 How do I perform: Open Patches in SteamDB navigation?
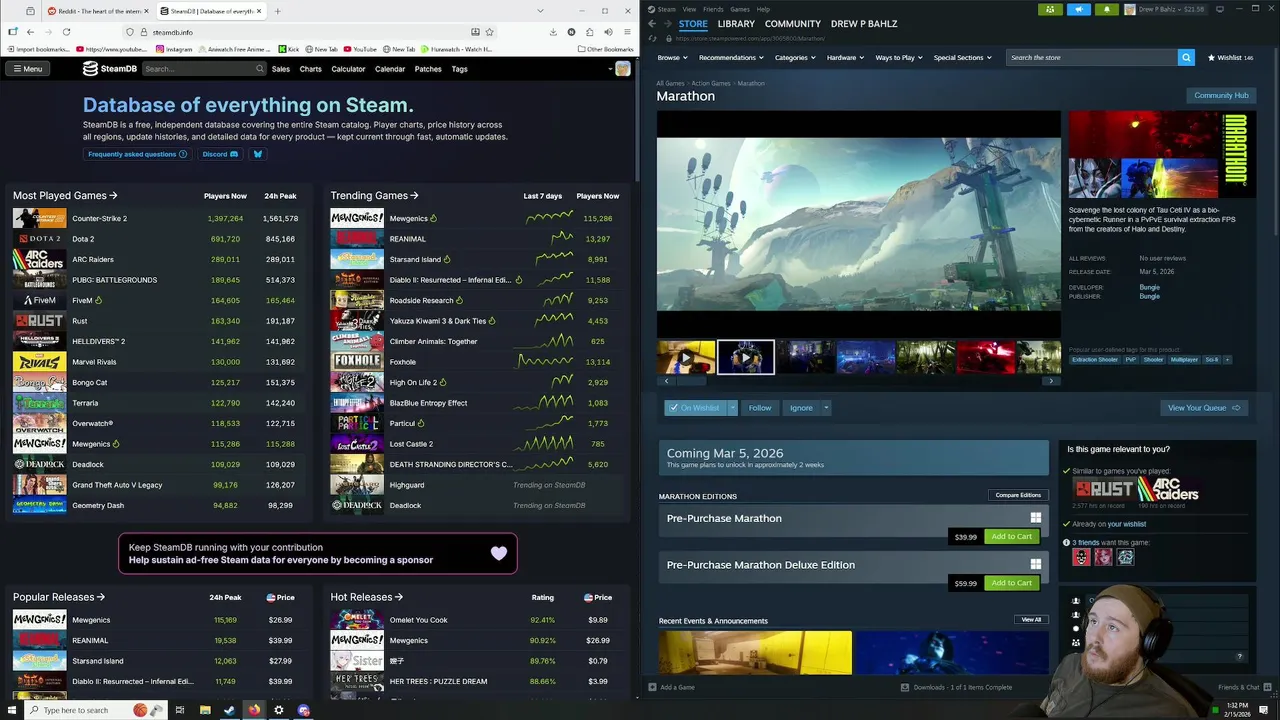(428, 69)
